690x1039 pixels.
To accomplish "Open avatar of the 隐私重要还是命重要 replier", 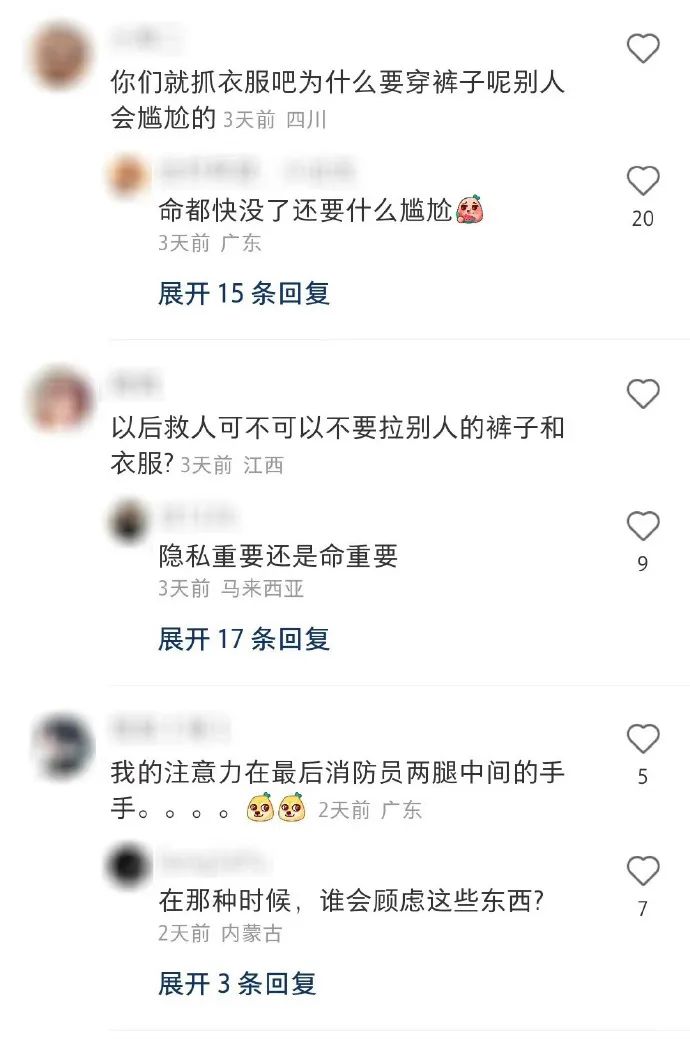I will pos(128,521).
